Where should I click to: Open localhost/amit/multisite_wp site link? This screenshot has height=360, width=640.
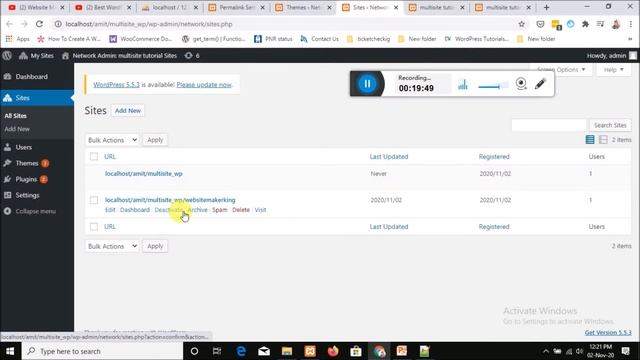(x=144, y=173)
